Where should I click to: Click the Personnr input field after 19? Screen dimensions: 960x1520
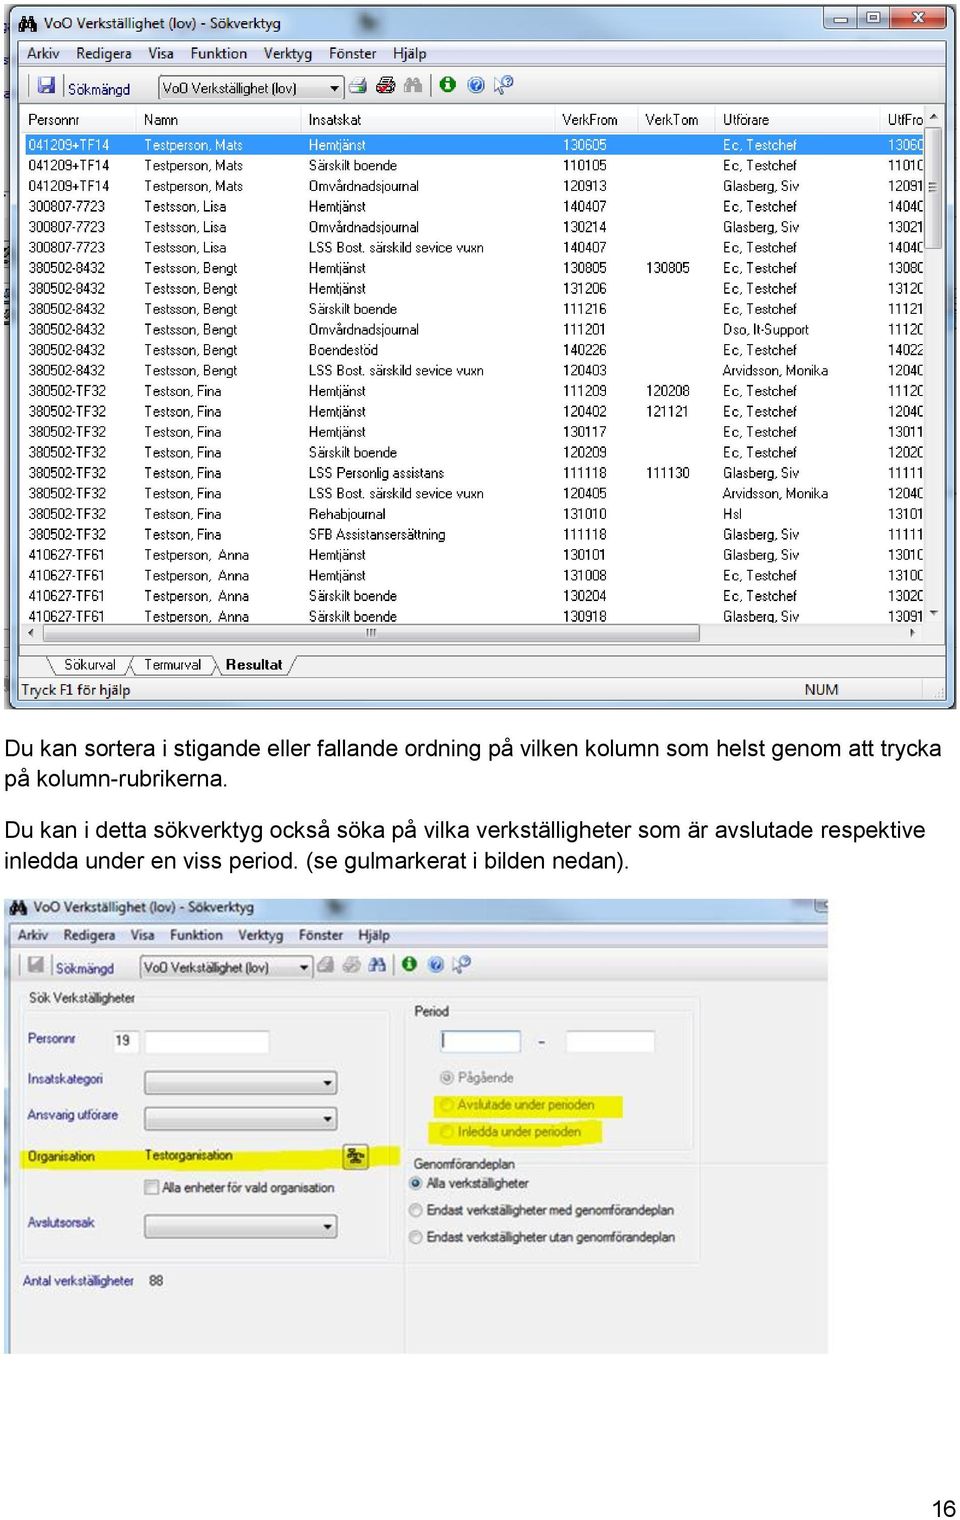point(207,1042)
